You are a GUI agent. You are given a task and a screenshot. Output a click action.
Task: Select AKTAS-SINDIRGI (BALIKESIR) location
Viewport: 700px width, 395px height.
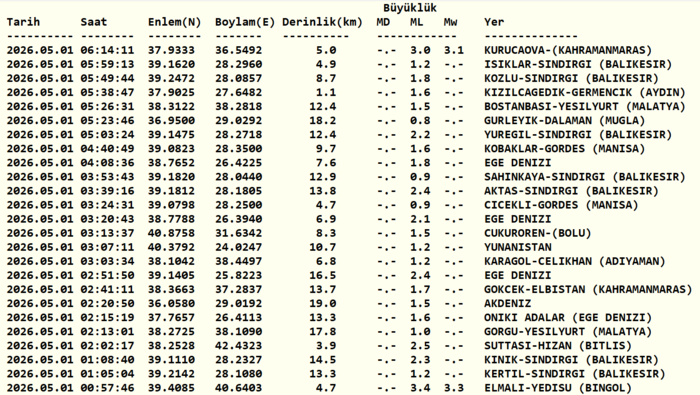pos(571,191)
